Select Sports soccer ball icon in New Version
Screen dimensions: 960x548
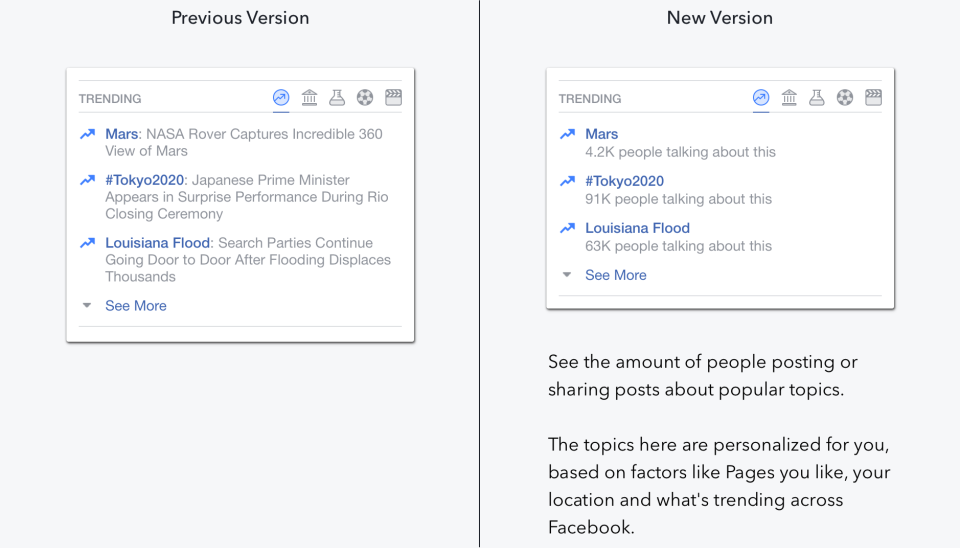coord(845,97)
